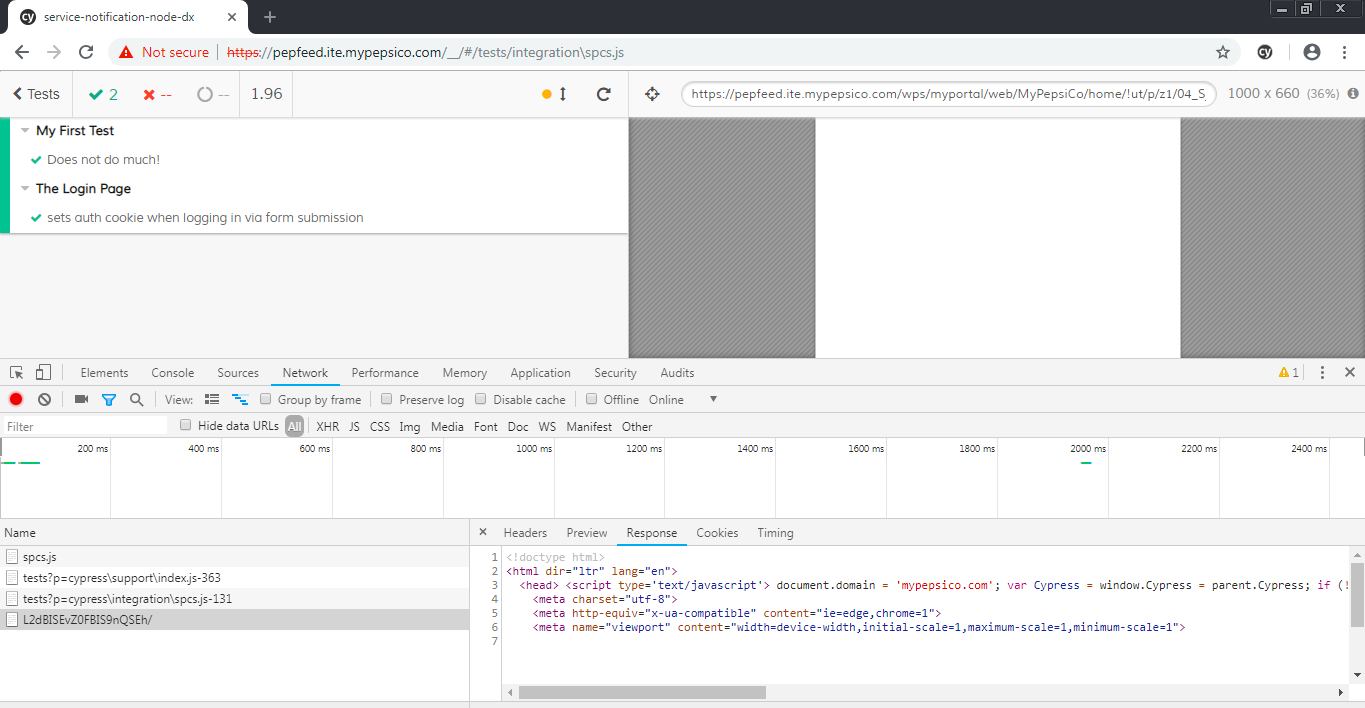Filter requests by XHR type
1365x708 pixels.
click(327, 427)
